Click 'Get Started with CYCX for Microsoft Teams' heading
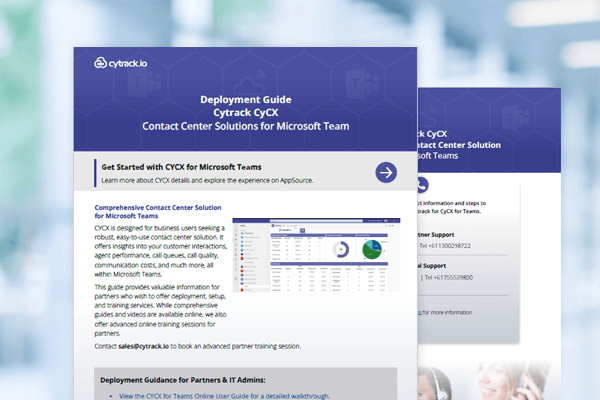The image size is (600, 400). 181,167
